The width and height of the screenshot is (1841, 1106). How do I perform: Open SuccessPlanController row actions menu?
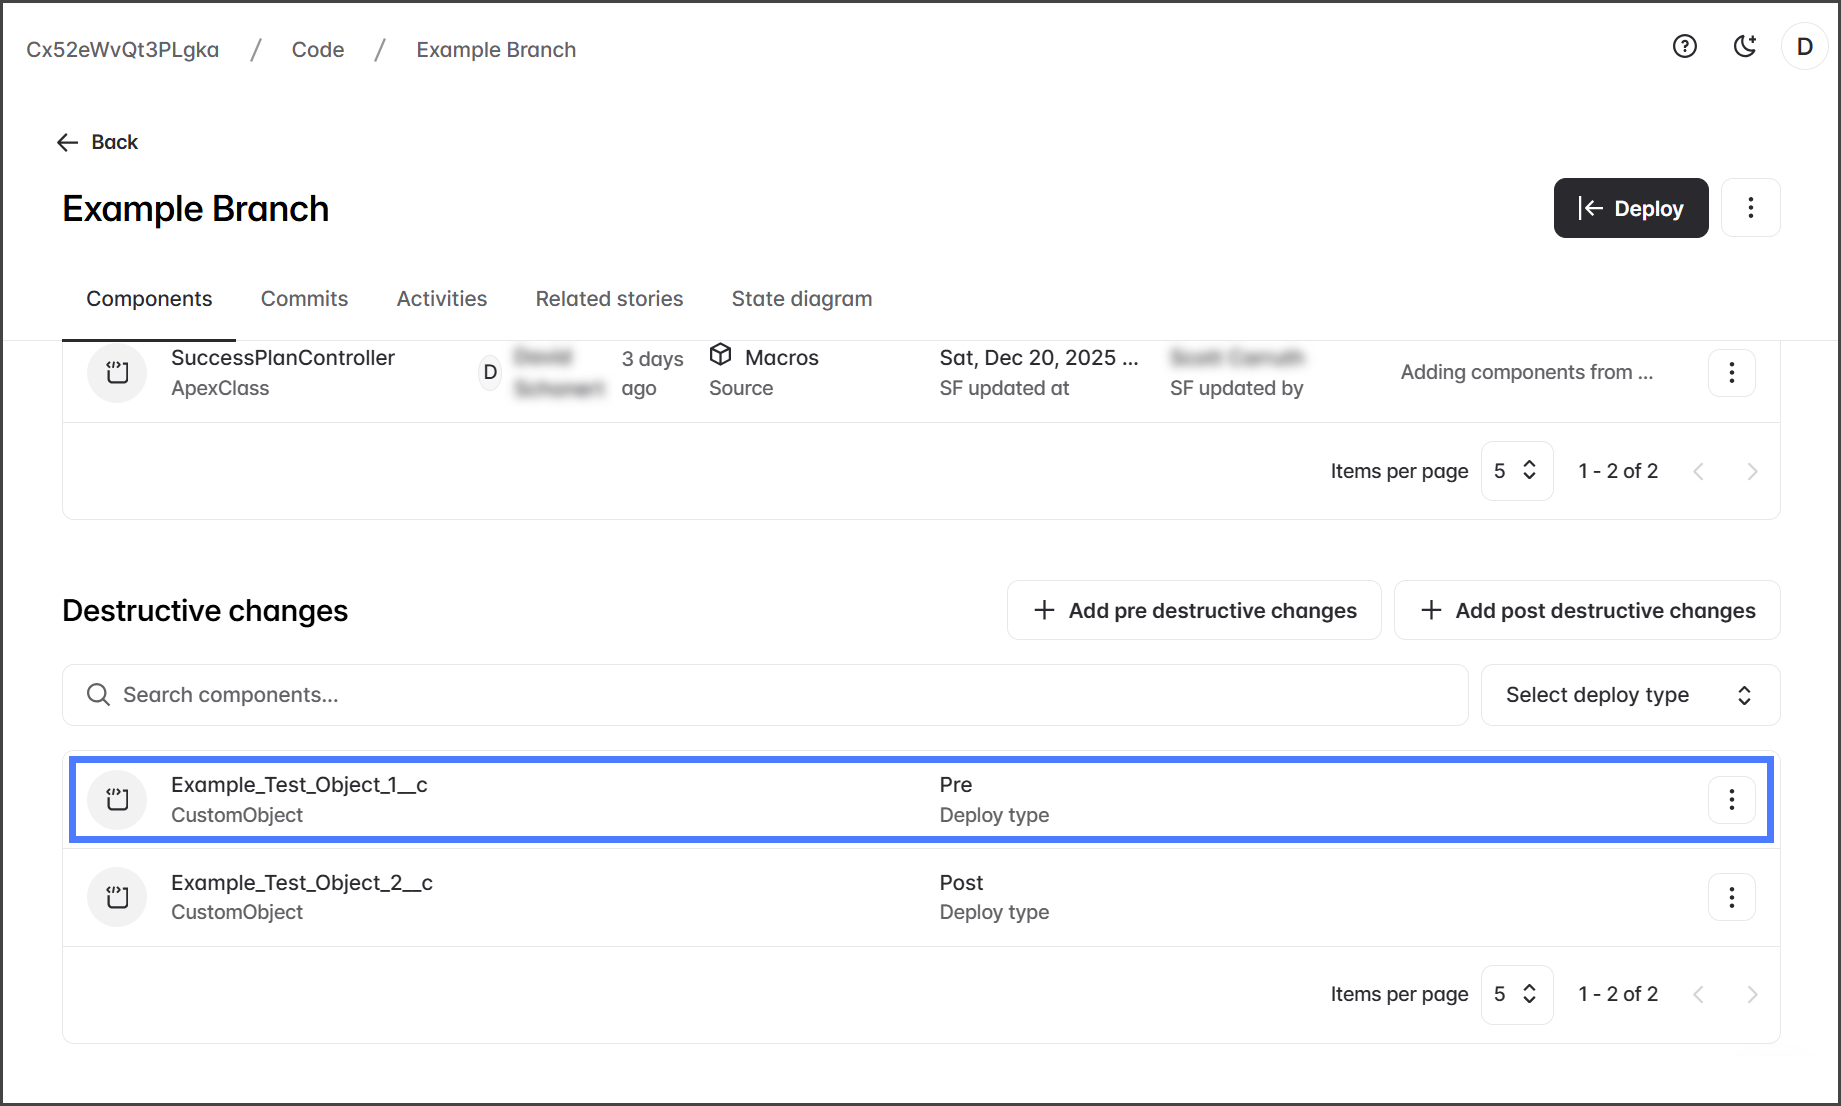1731,373
